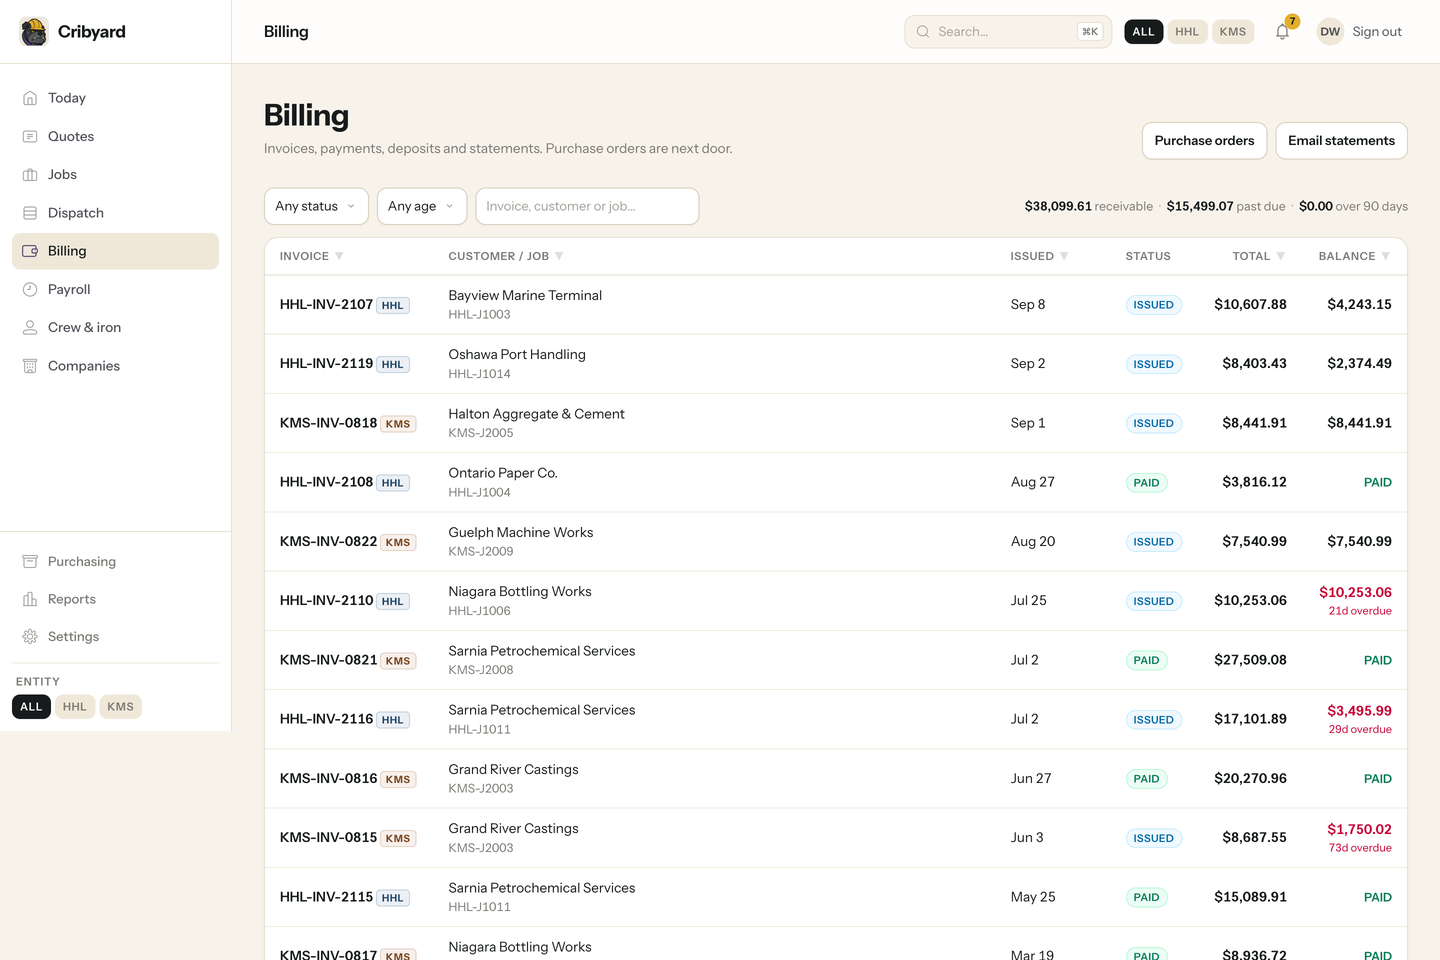
Task: Click Guelph Machine Works customer name
Action: 521,533
